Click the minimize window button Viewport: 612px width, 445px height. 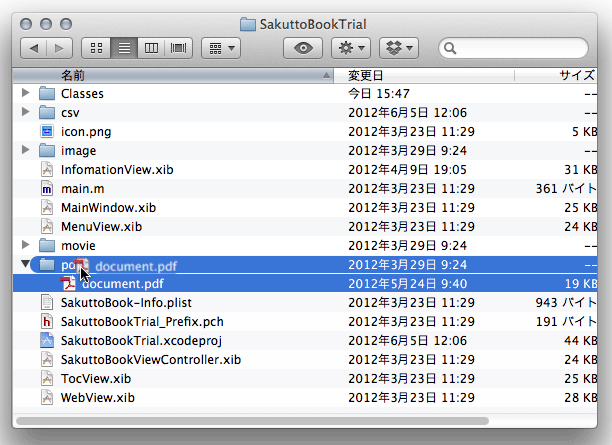(x=46, y=24)
